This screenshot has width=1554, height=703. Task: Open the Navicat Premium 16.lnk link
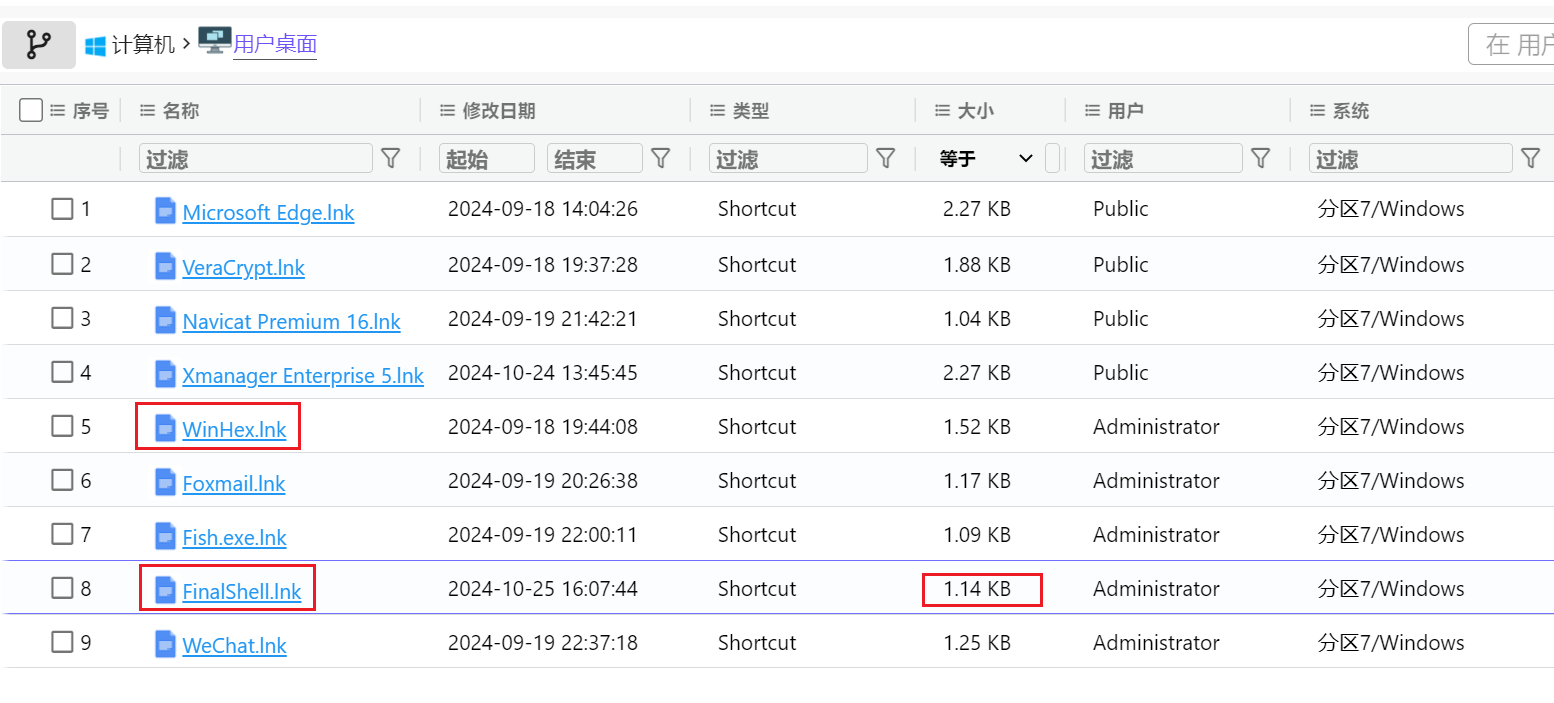[x=291, y=321]
